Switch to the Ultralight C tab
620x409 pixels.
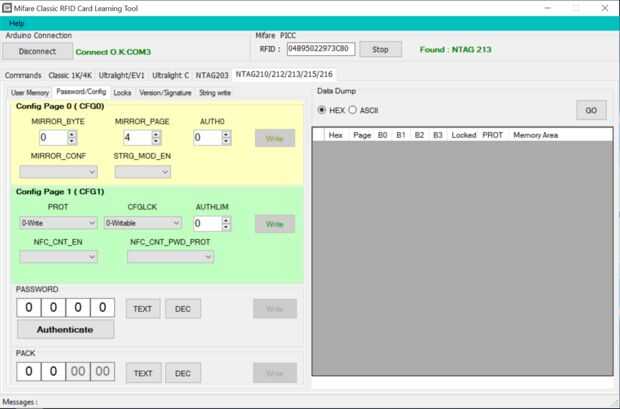[x=170, y=75]
